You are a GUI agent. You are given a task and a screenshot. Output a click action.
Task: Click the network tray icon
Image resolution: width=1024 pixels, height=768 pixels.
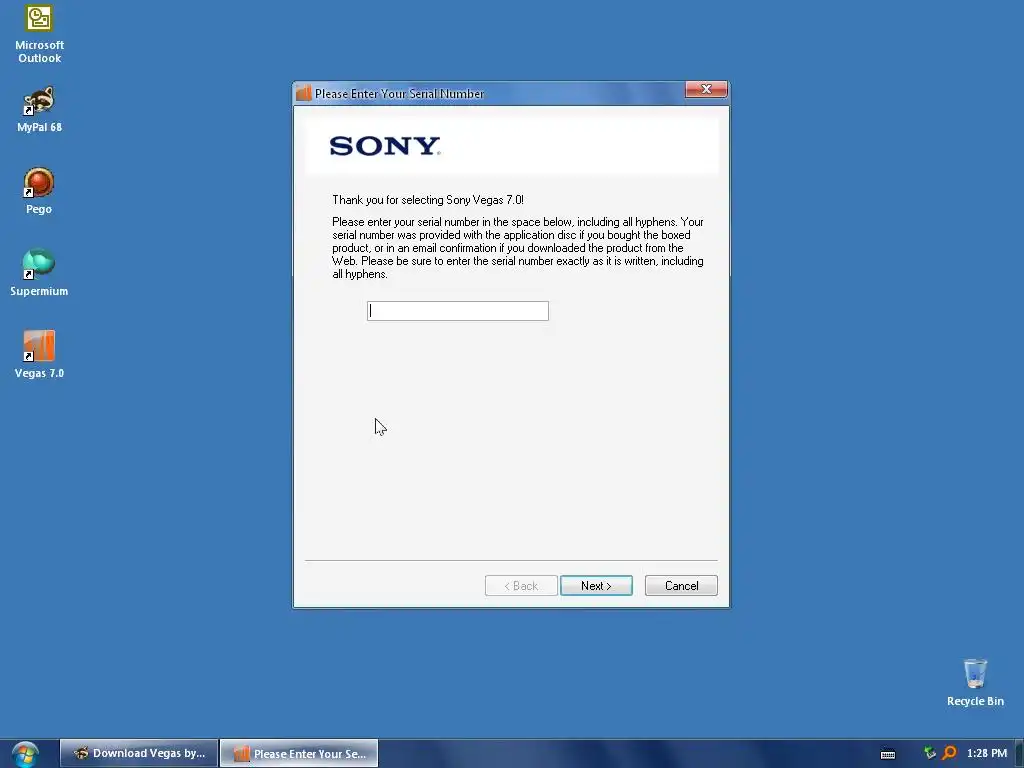[929, 754]
